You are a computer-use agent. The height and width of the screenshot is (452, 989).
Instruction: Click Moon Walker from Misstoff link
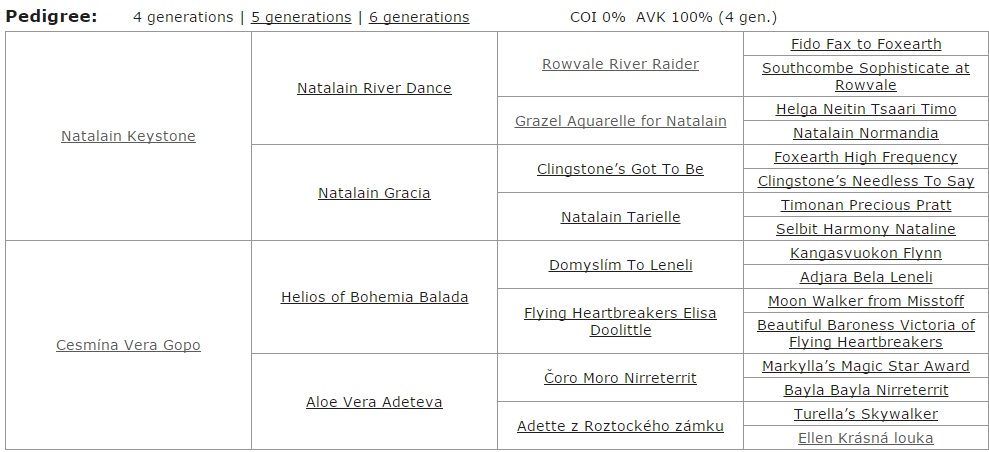tap(865, 301)
